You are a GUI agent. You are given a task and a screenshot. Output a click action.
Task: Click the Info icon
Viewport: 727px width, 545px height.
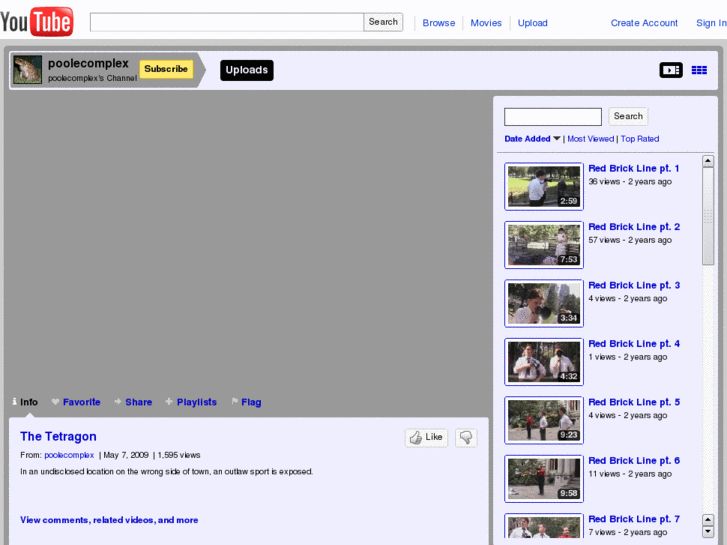click(x=14, y=402)
